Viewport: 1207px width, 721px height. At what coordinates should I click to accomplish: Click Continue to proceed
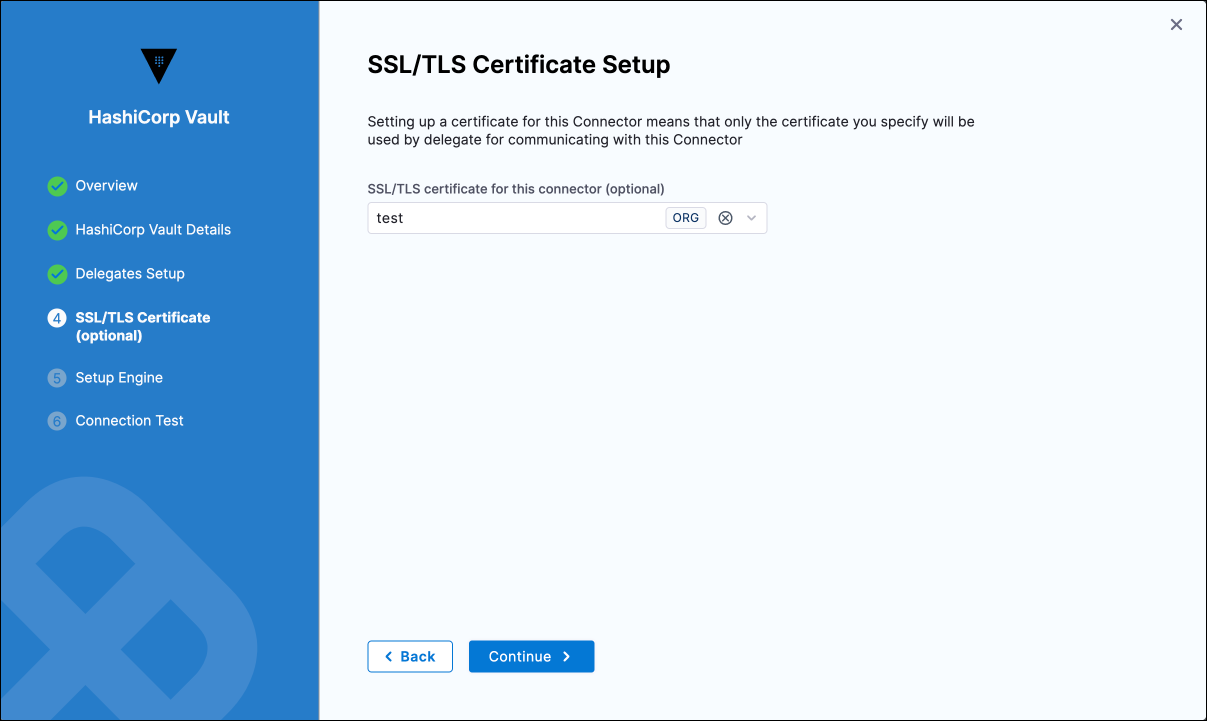[531, 657]
